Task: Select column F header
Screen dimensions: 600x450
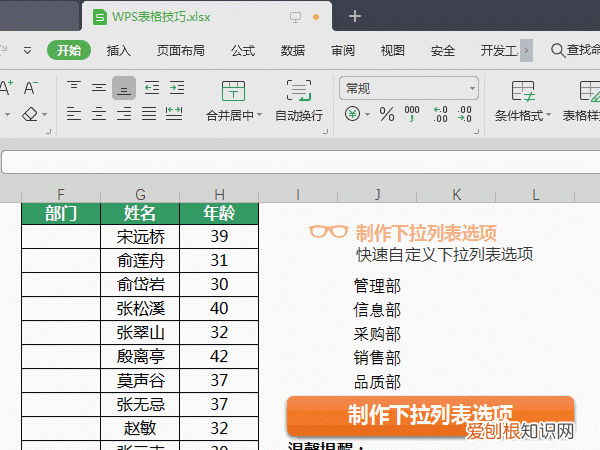Action: (x=61, y=194)
